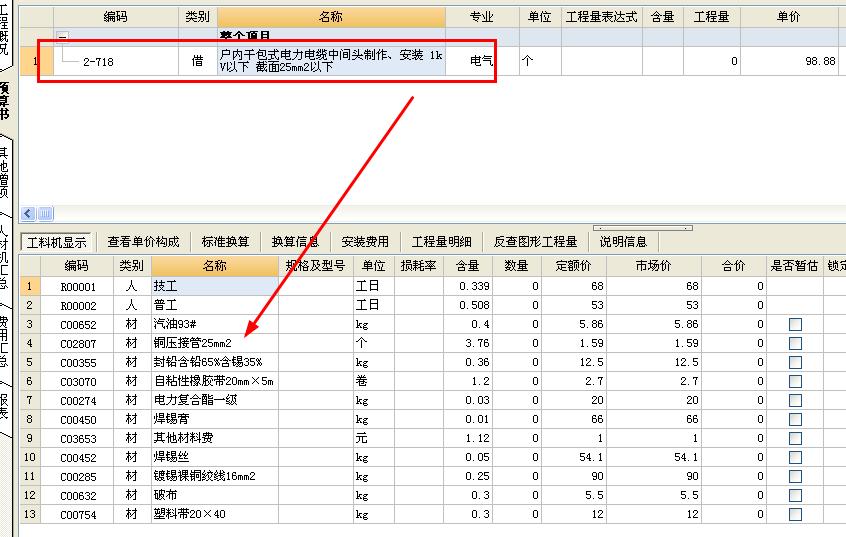Switch to 其他措项 side tab
Viewport: 846px width, 537px height.
coord(5,172)
